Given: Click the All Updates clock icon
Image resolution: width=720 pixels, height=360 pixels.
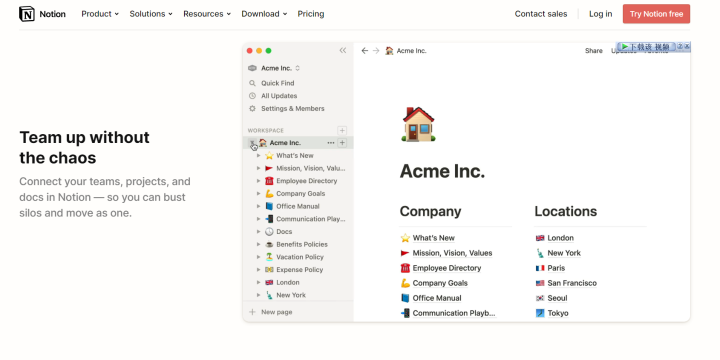Looking at the screenshot, I should pos(252,96).
